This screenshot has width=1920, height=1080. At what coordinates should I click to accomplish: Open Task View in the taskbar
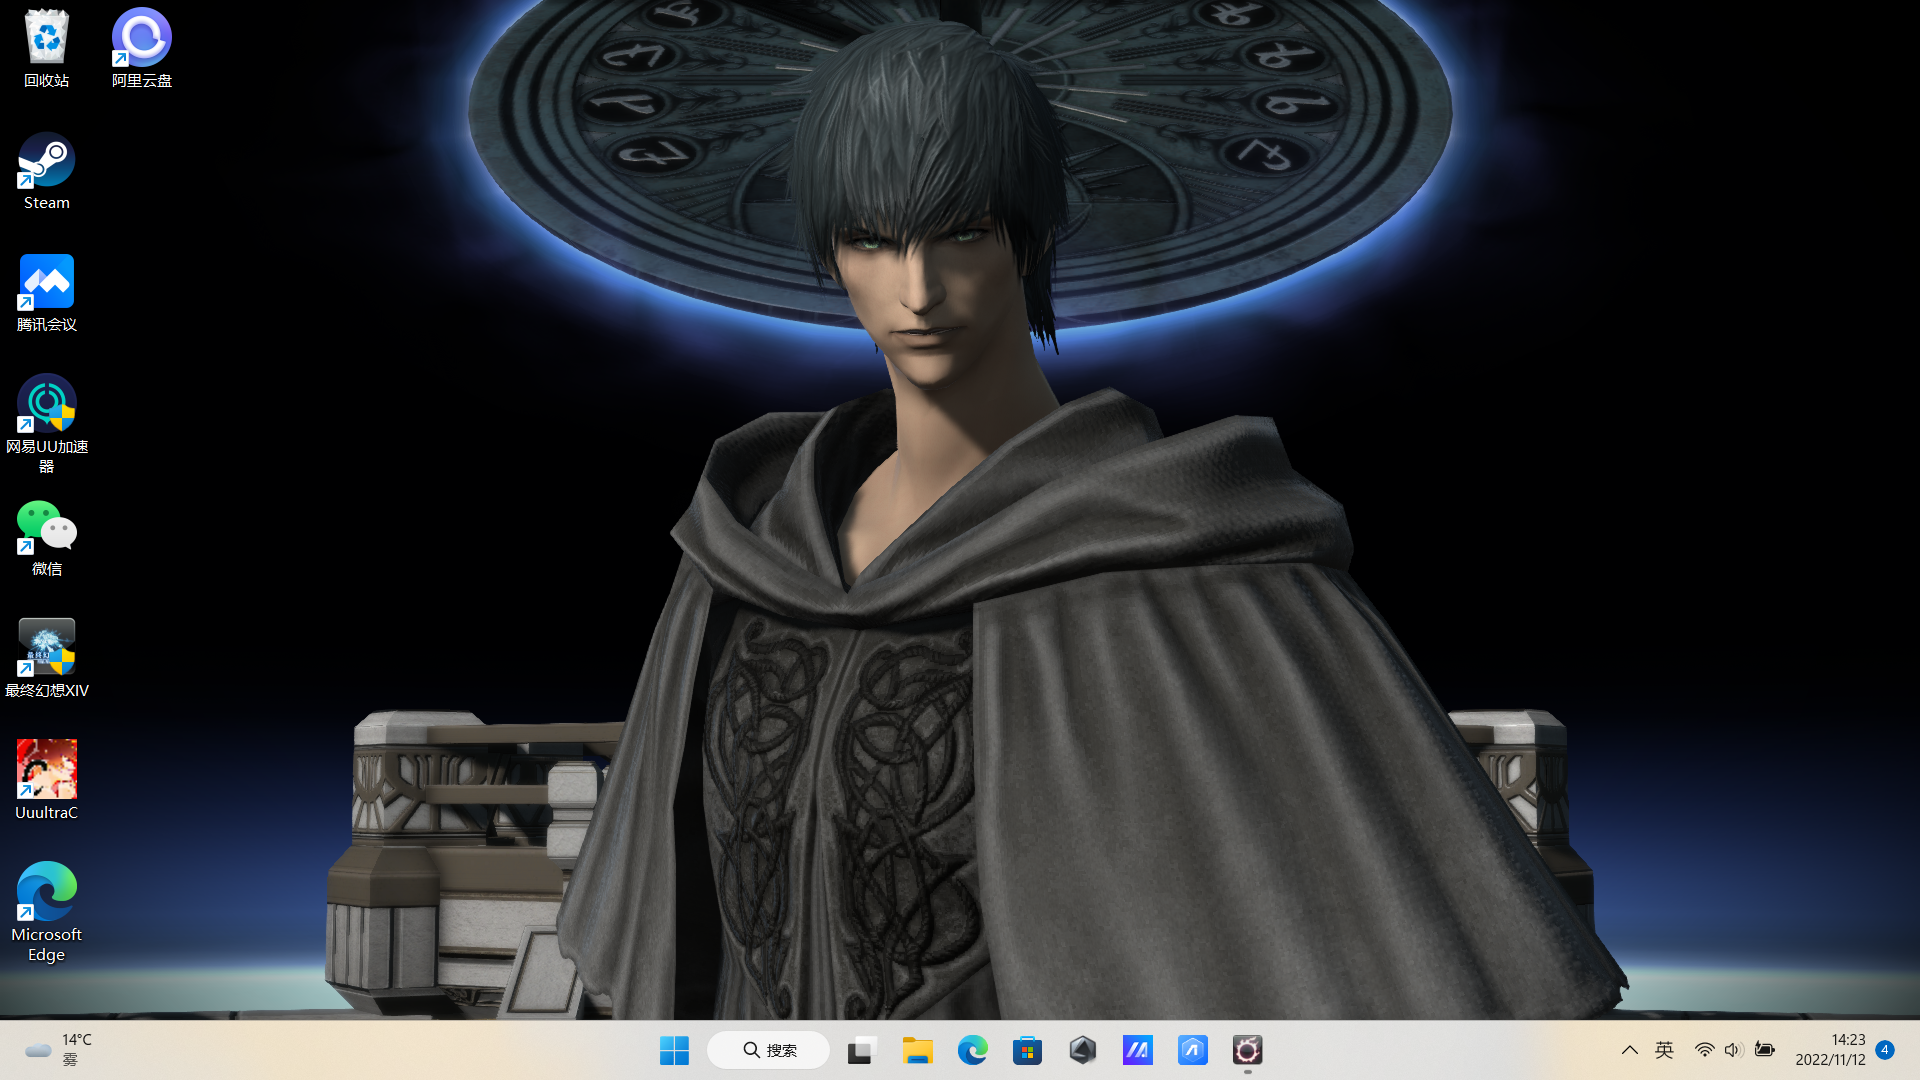point(861,1050)
